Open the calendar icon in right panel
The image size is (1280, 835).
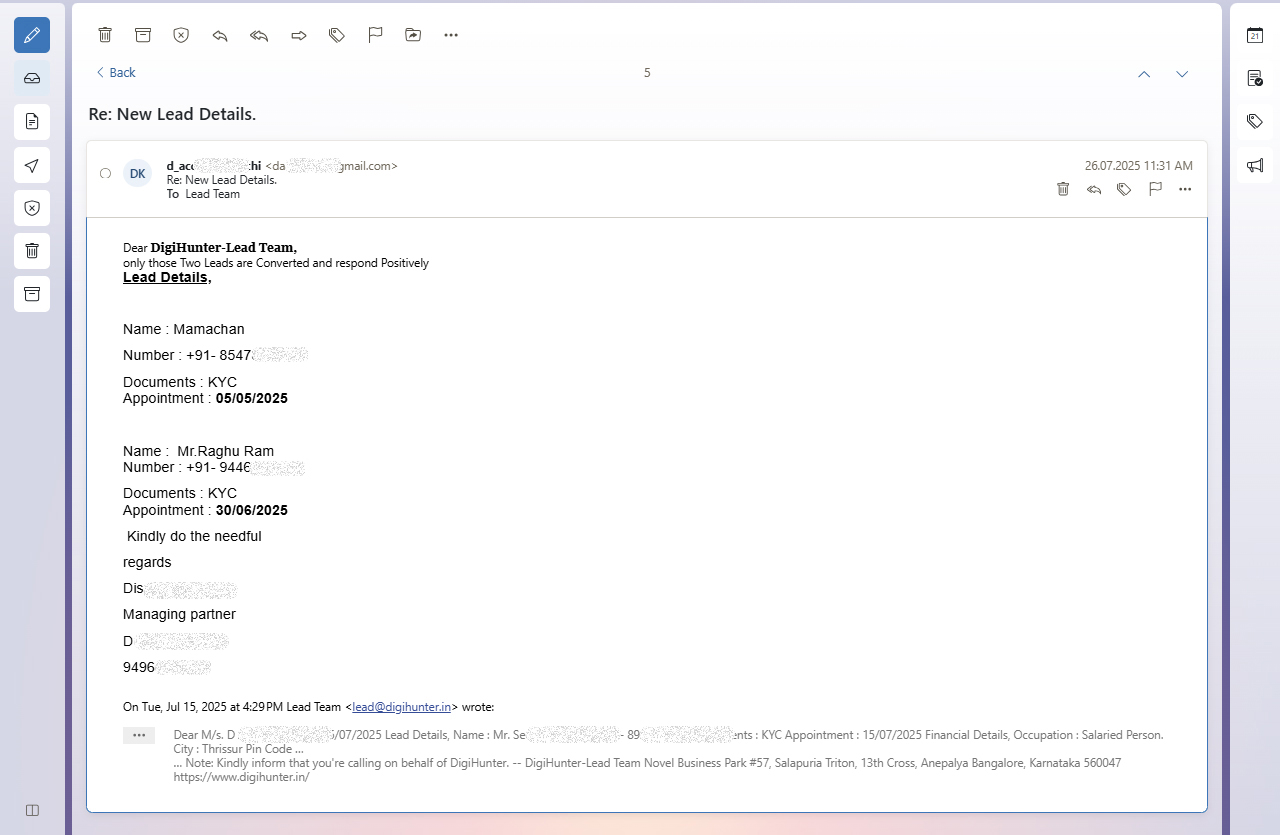pos(1255,35)
